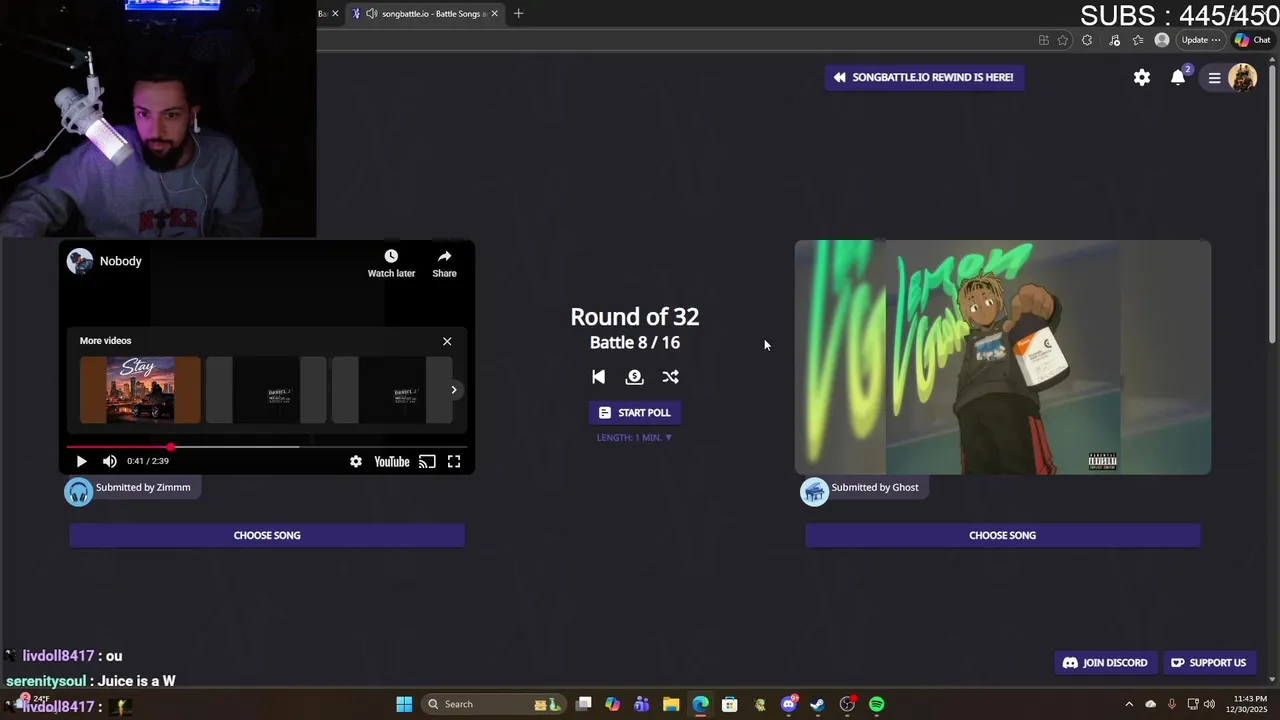Open the Windows Start menu
The image size is (1280, 720).
pos(404,704)
